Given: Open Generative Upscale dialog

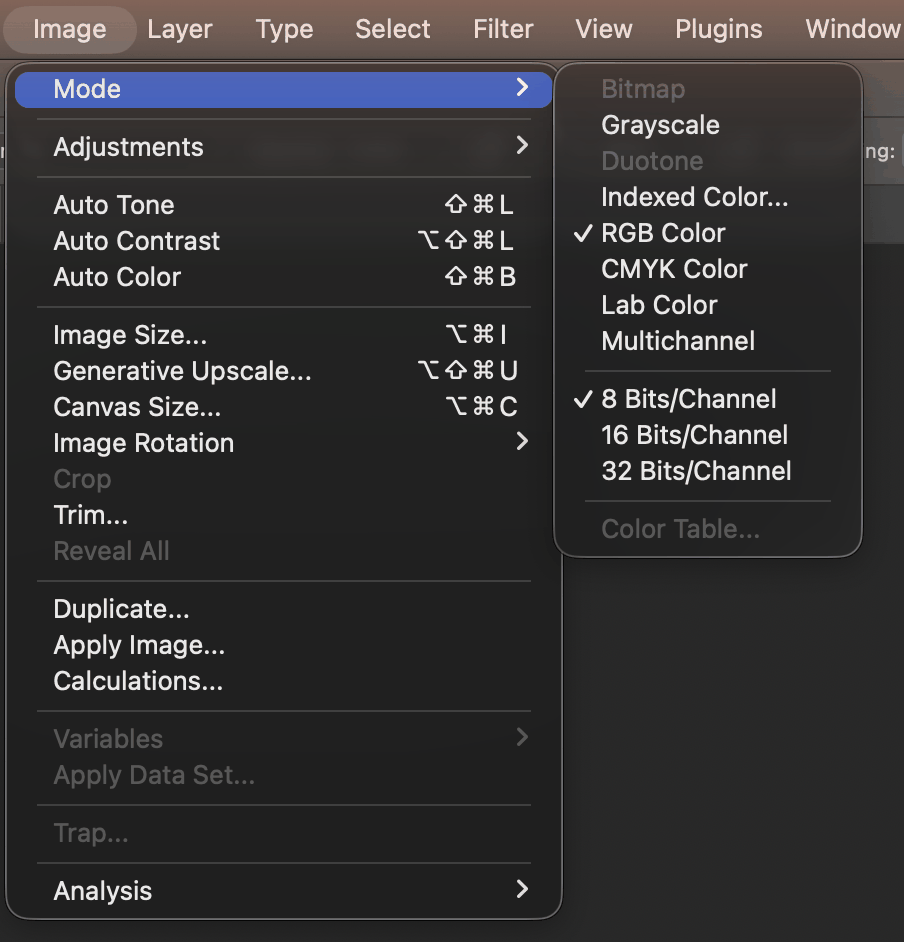Looking at the screenshot, I should point(284,371).
